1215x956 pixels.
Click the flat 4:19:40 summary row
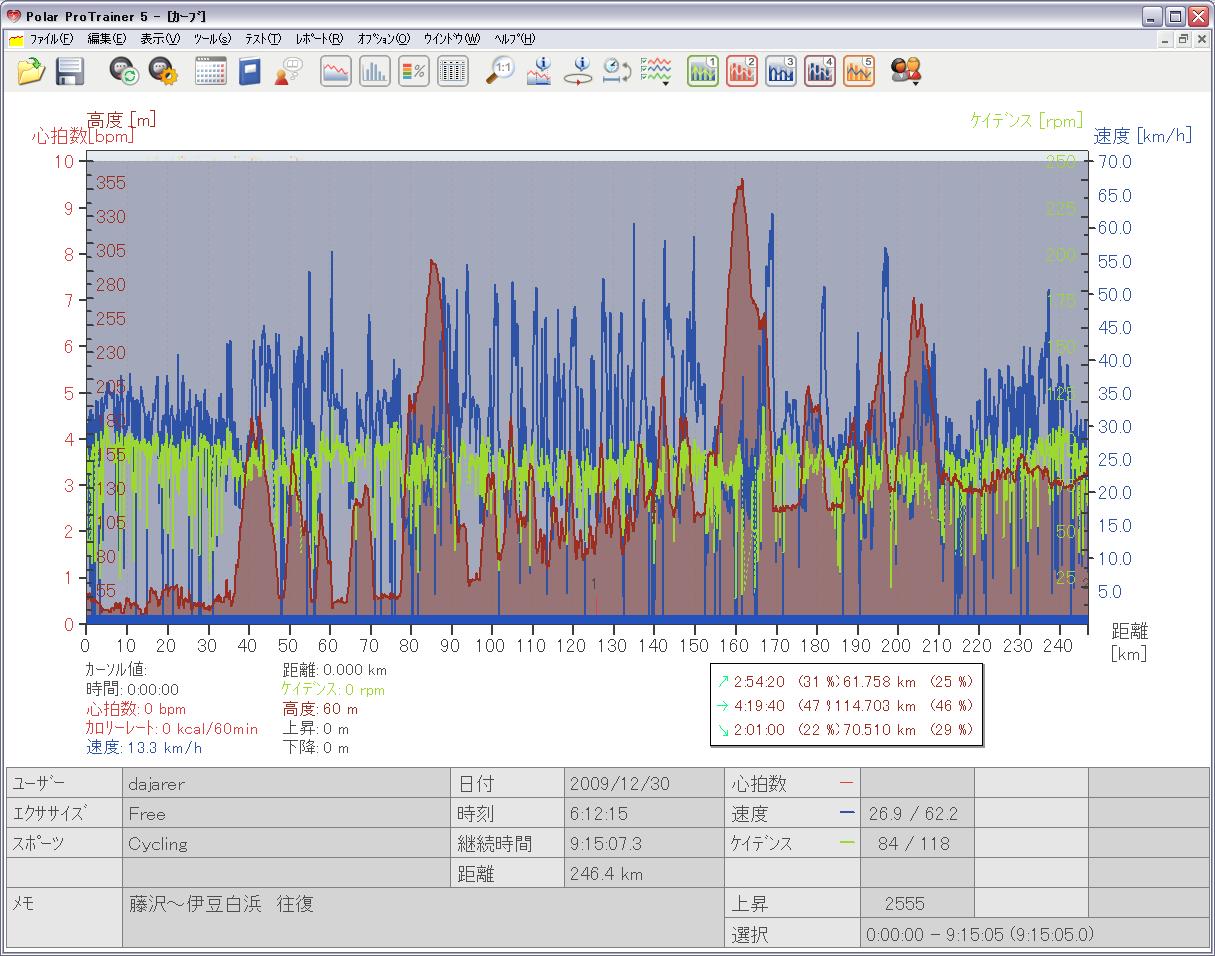pyautogui.click(x=844, y=705)
